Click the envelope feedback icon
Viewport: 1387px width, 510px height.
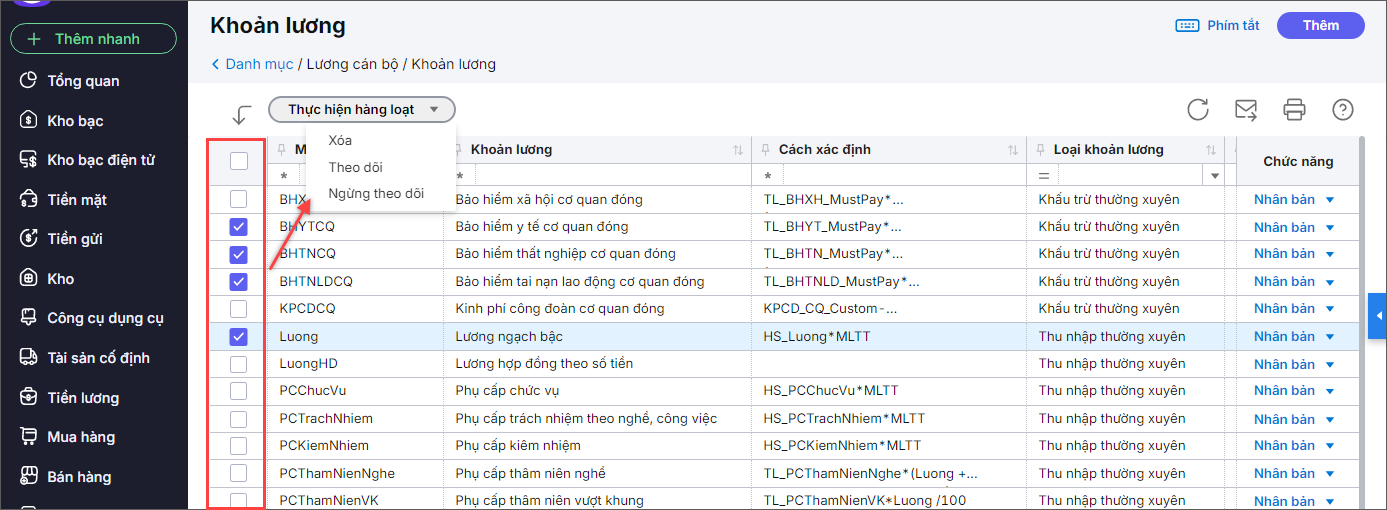1246,110
